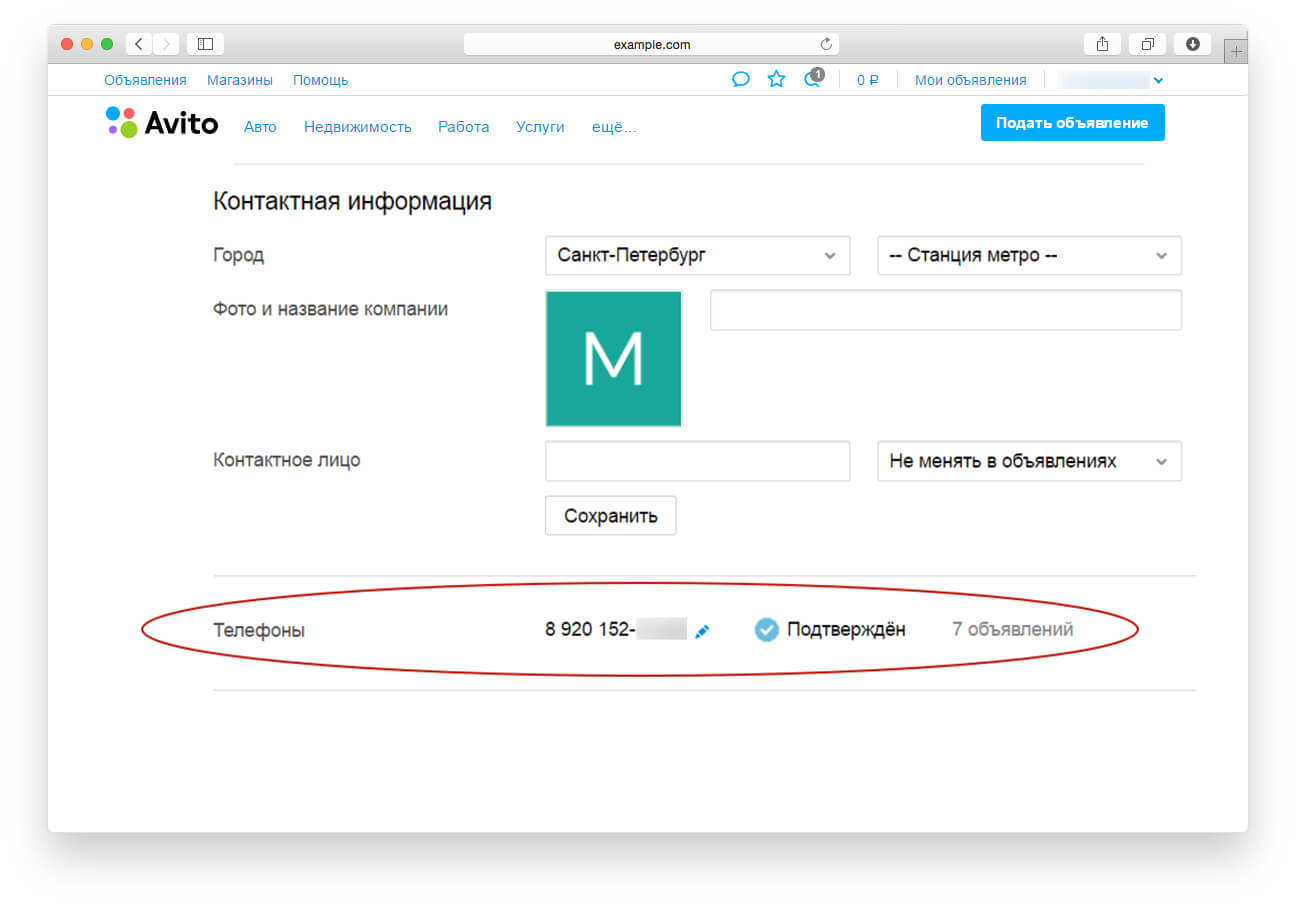Viewport: 1296px width, 905px height.
Task: Click the Safari forward arrow button
Action: (166, 44)
